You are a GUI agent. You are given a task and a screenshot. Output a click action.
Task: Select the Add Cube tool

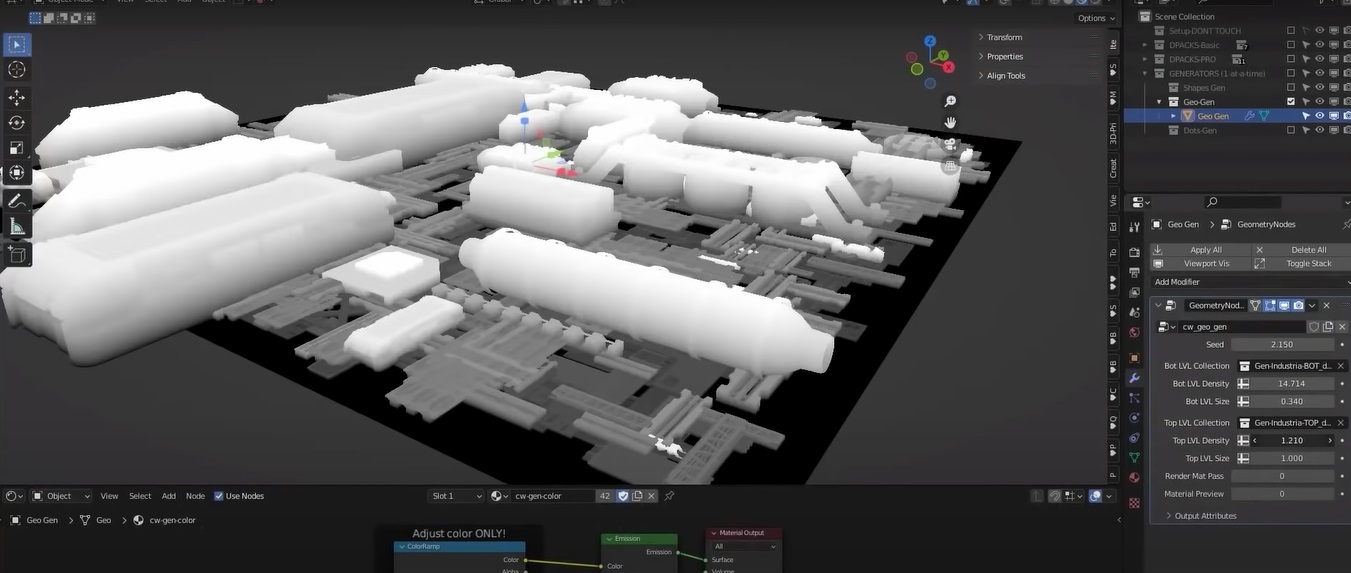pyautogui.click(x=17, y=255)
